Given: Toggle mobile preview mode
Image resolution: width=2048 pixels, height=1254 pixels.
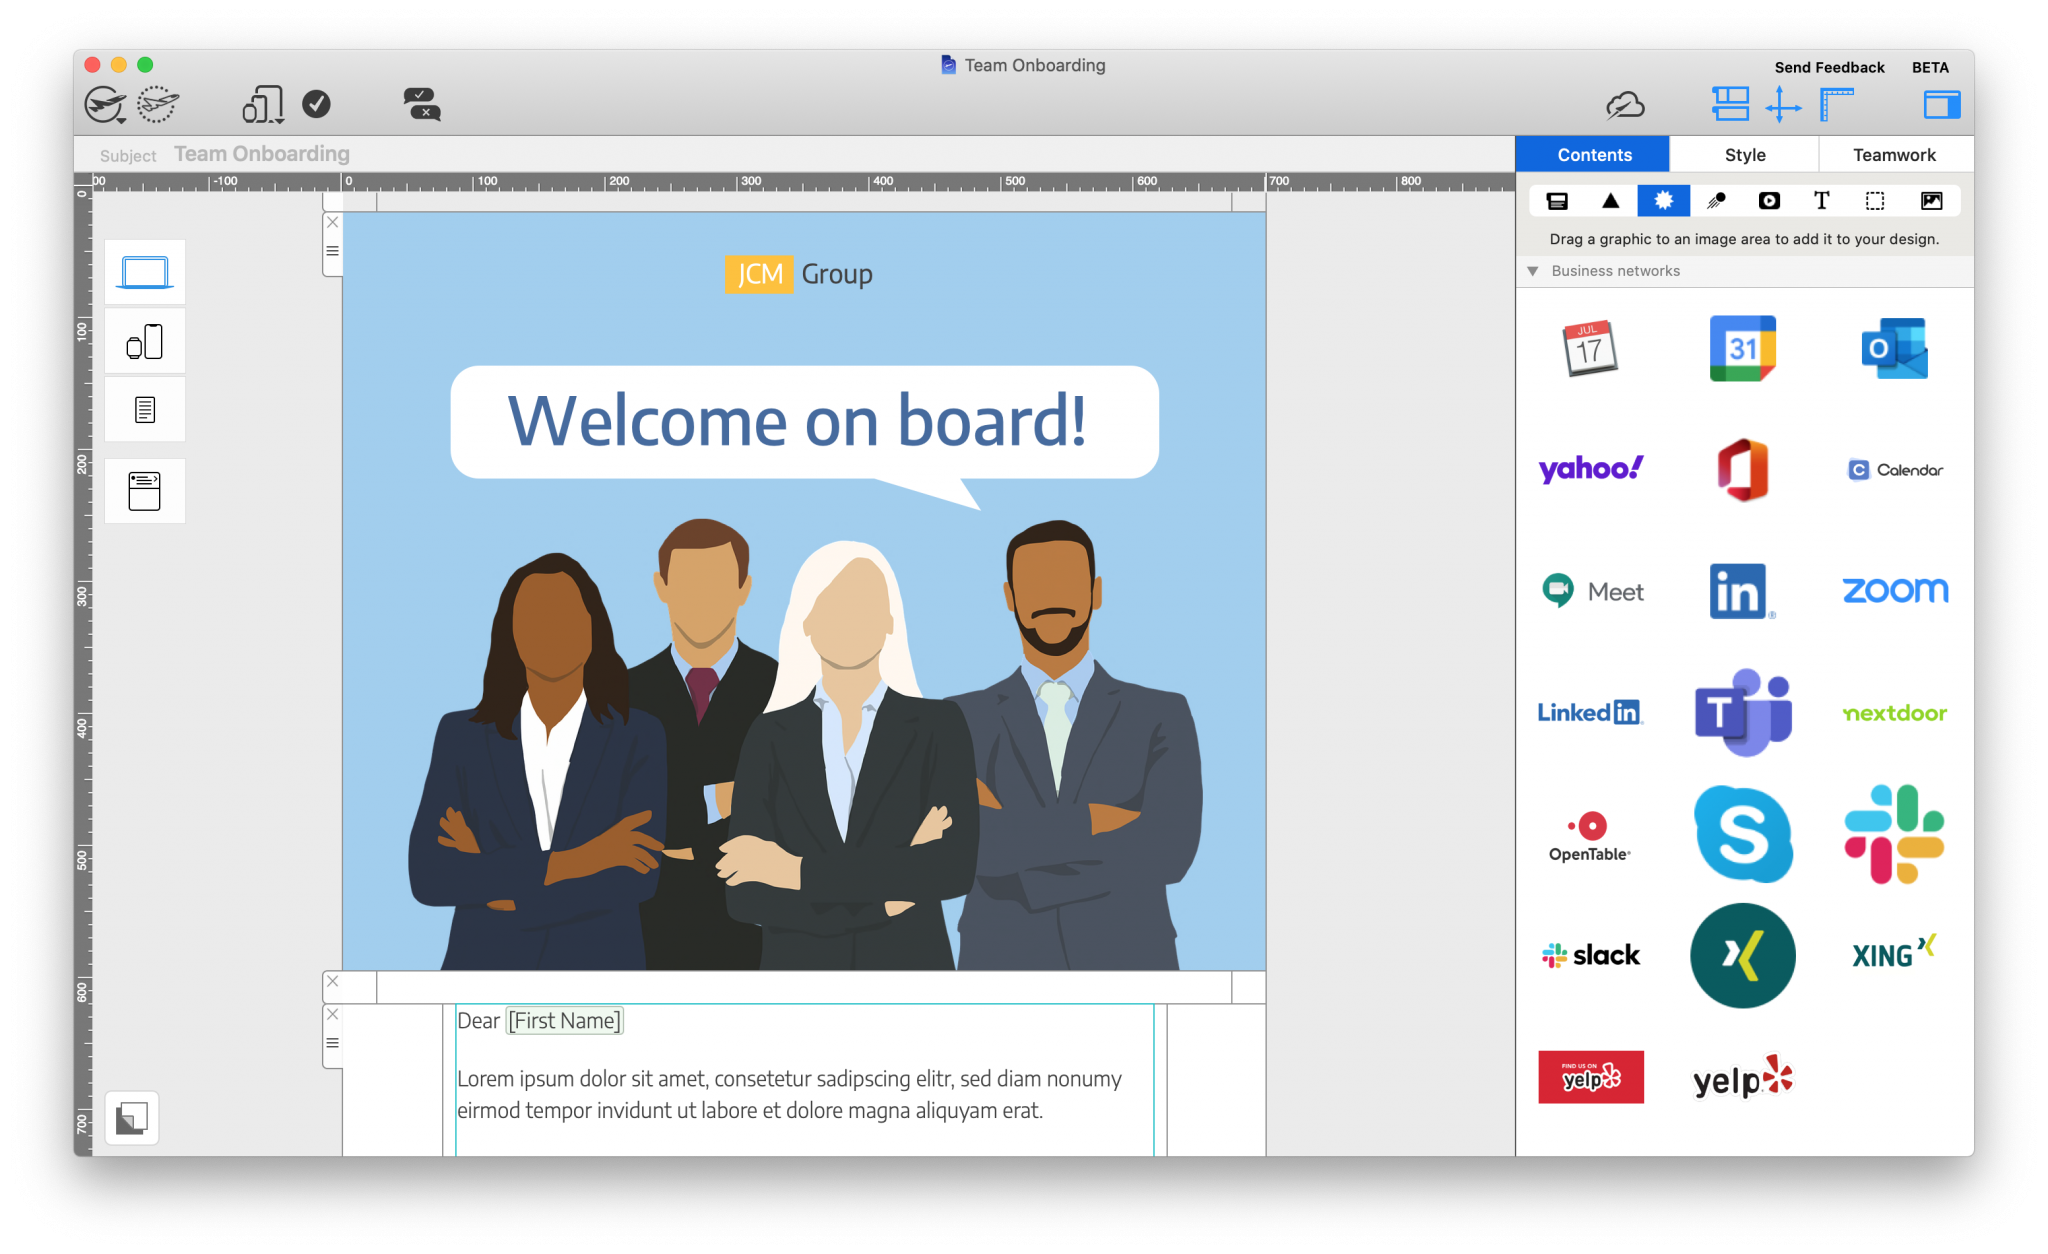Looking at the screenshot, I should (x=145, y=341).
